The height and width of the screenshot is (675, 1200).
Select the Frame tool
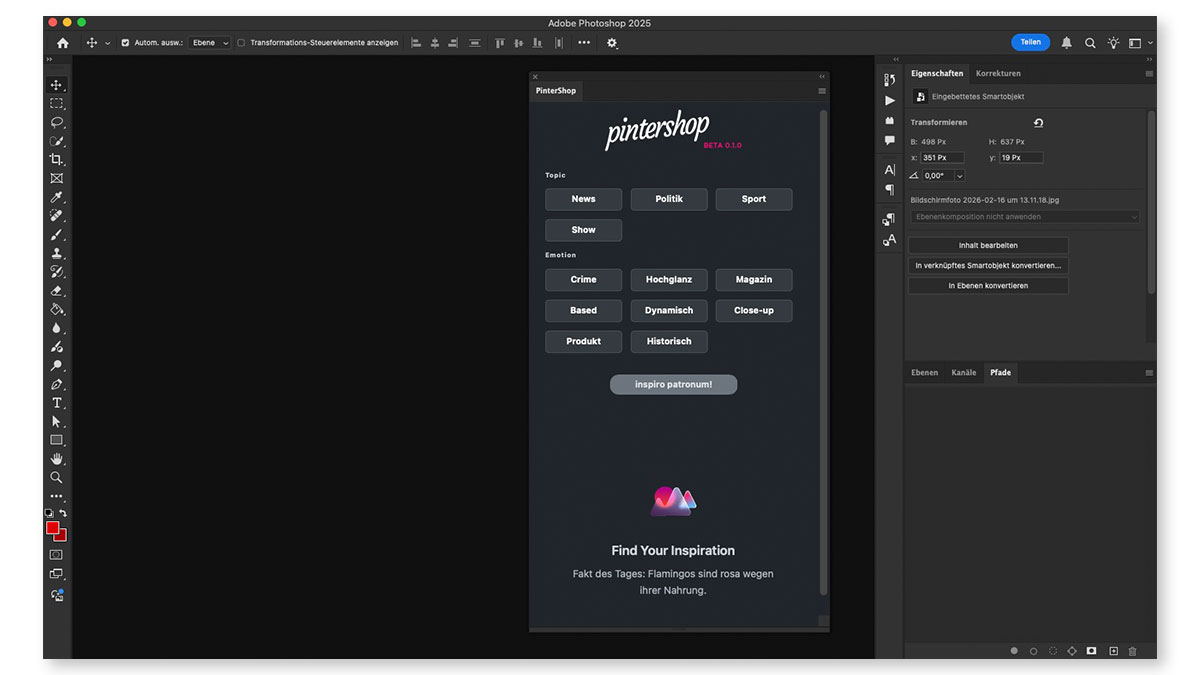(57, 178)
